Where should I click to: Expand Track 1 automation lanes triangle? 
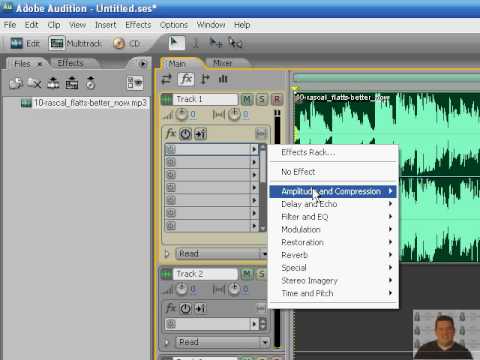(167, 254)
